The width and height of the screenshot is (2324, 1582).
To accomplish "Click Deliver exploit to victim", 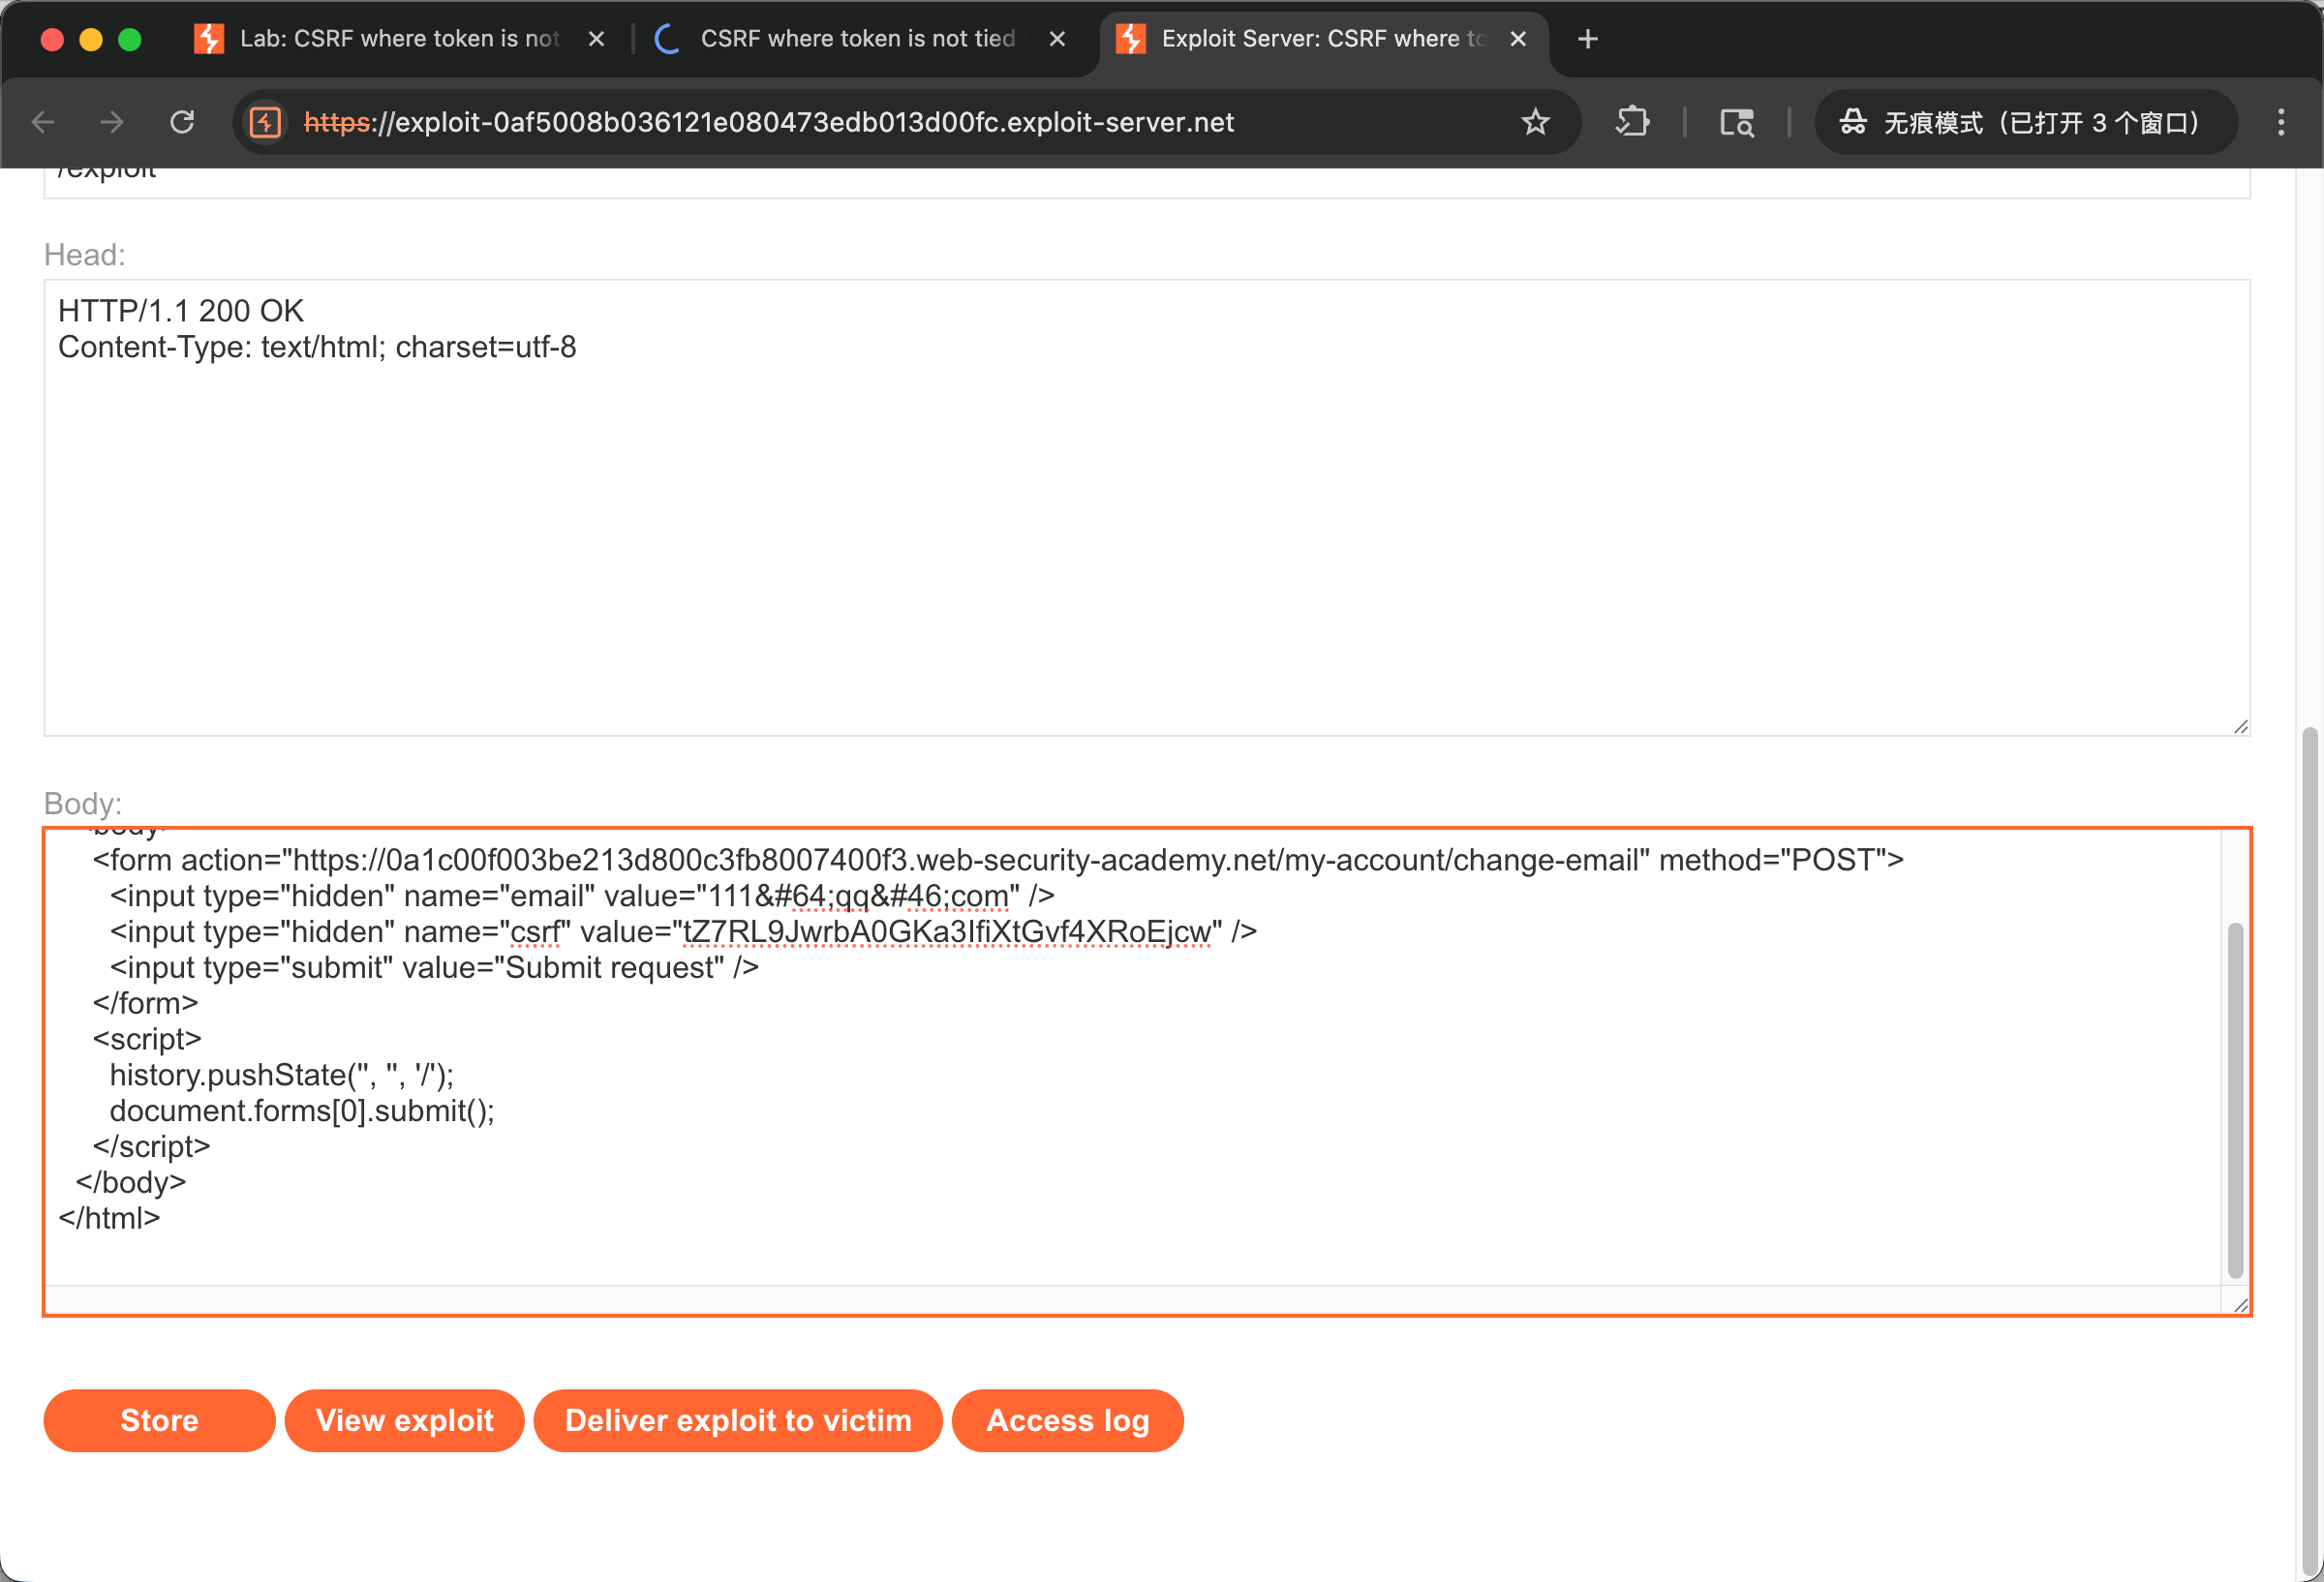I will [x=738, y=1420].
